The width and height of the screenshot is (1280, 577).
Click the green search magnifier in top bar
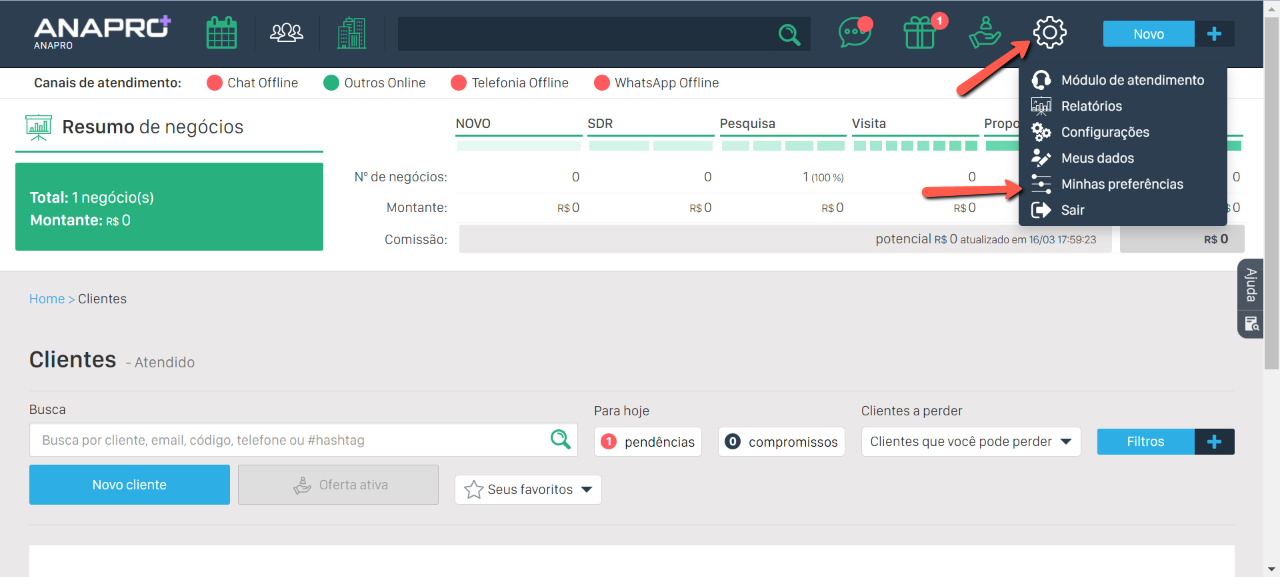click(789, 34)
